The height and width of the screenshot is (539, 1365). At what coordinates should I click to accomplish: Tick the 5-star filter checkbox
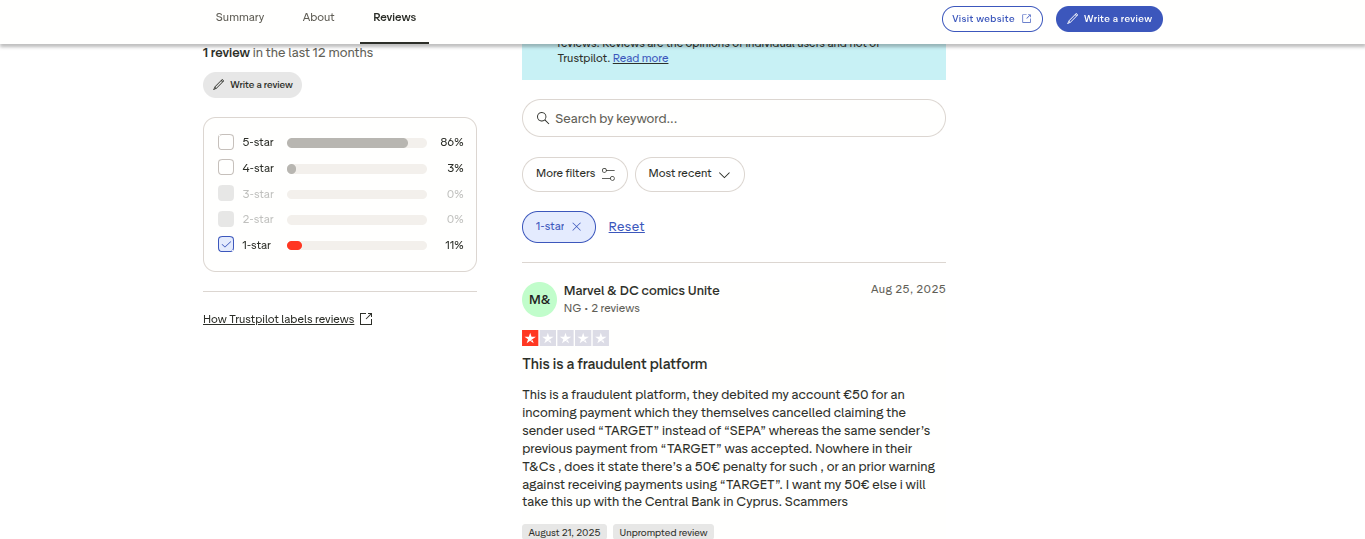226,142
